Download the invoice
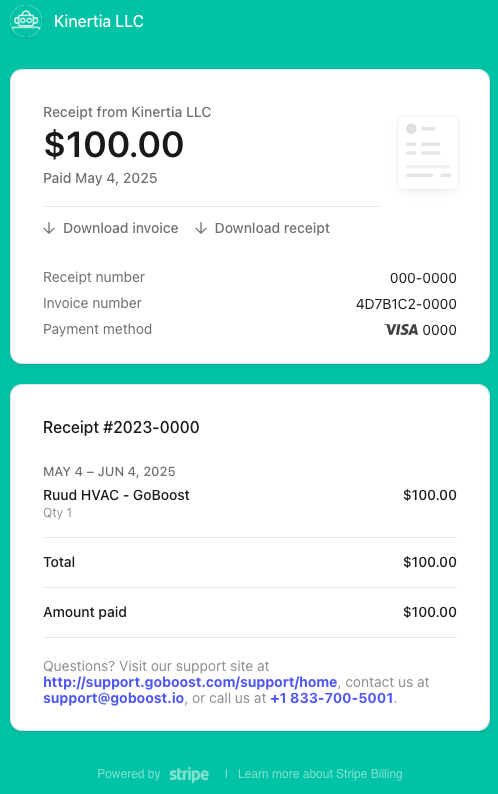The width and height of the screenshot is (498, 794). click(111, 228)
